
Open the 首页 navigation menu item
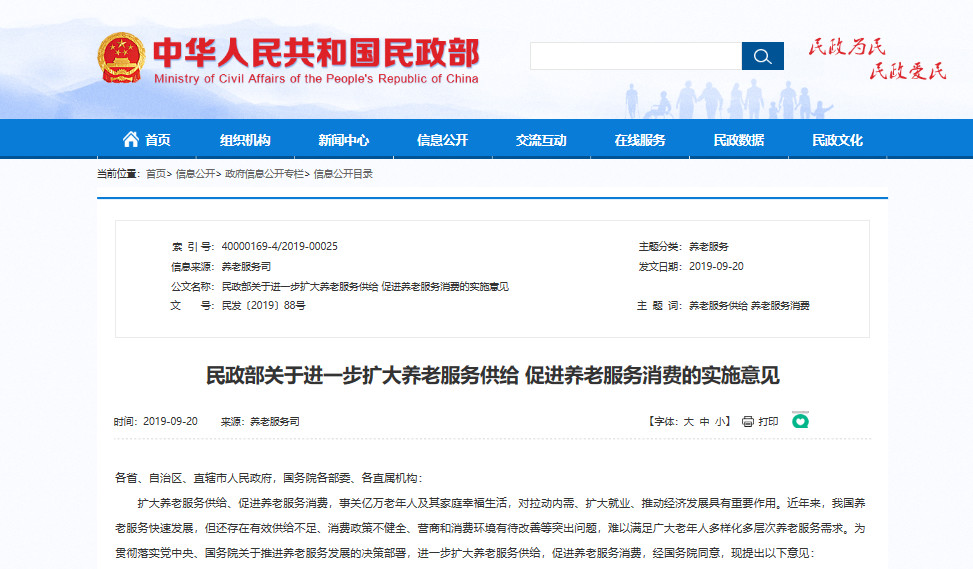click(x=146, y=140)
